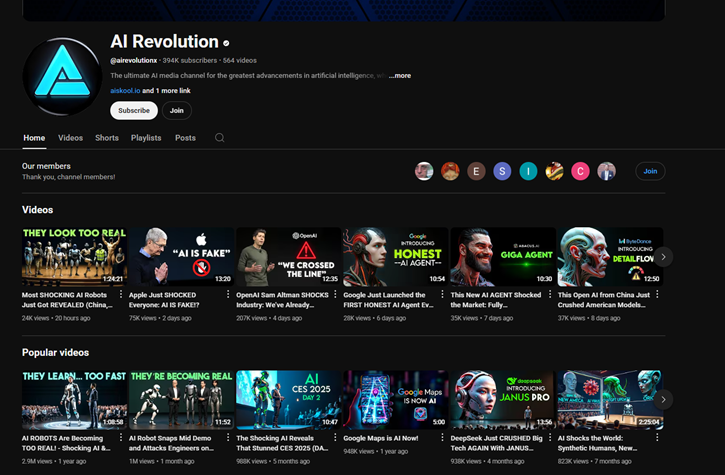Click the yellow striped member avatar beside pink C
Viewport: 725px width, 475px height.
pos(554,171)
